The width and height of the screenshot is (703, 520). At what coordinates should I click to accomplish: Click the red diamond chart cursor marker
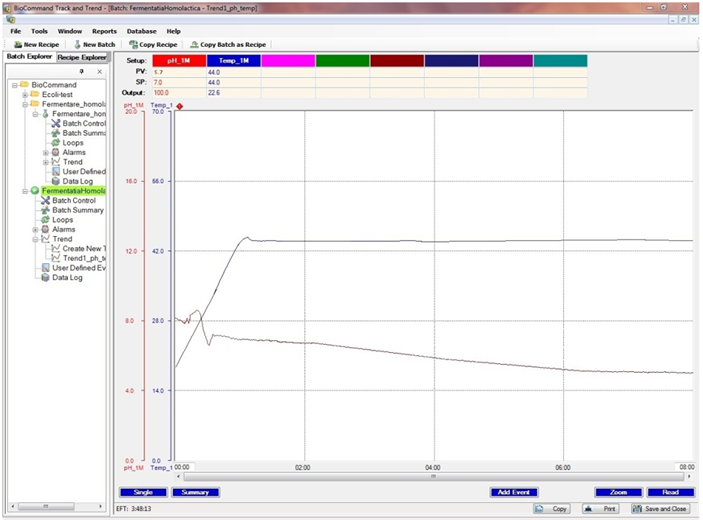click(x=180, y=105)
